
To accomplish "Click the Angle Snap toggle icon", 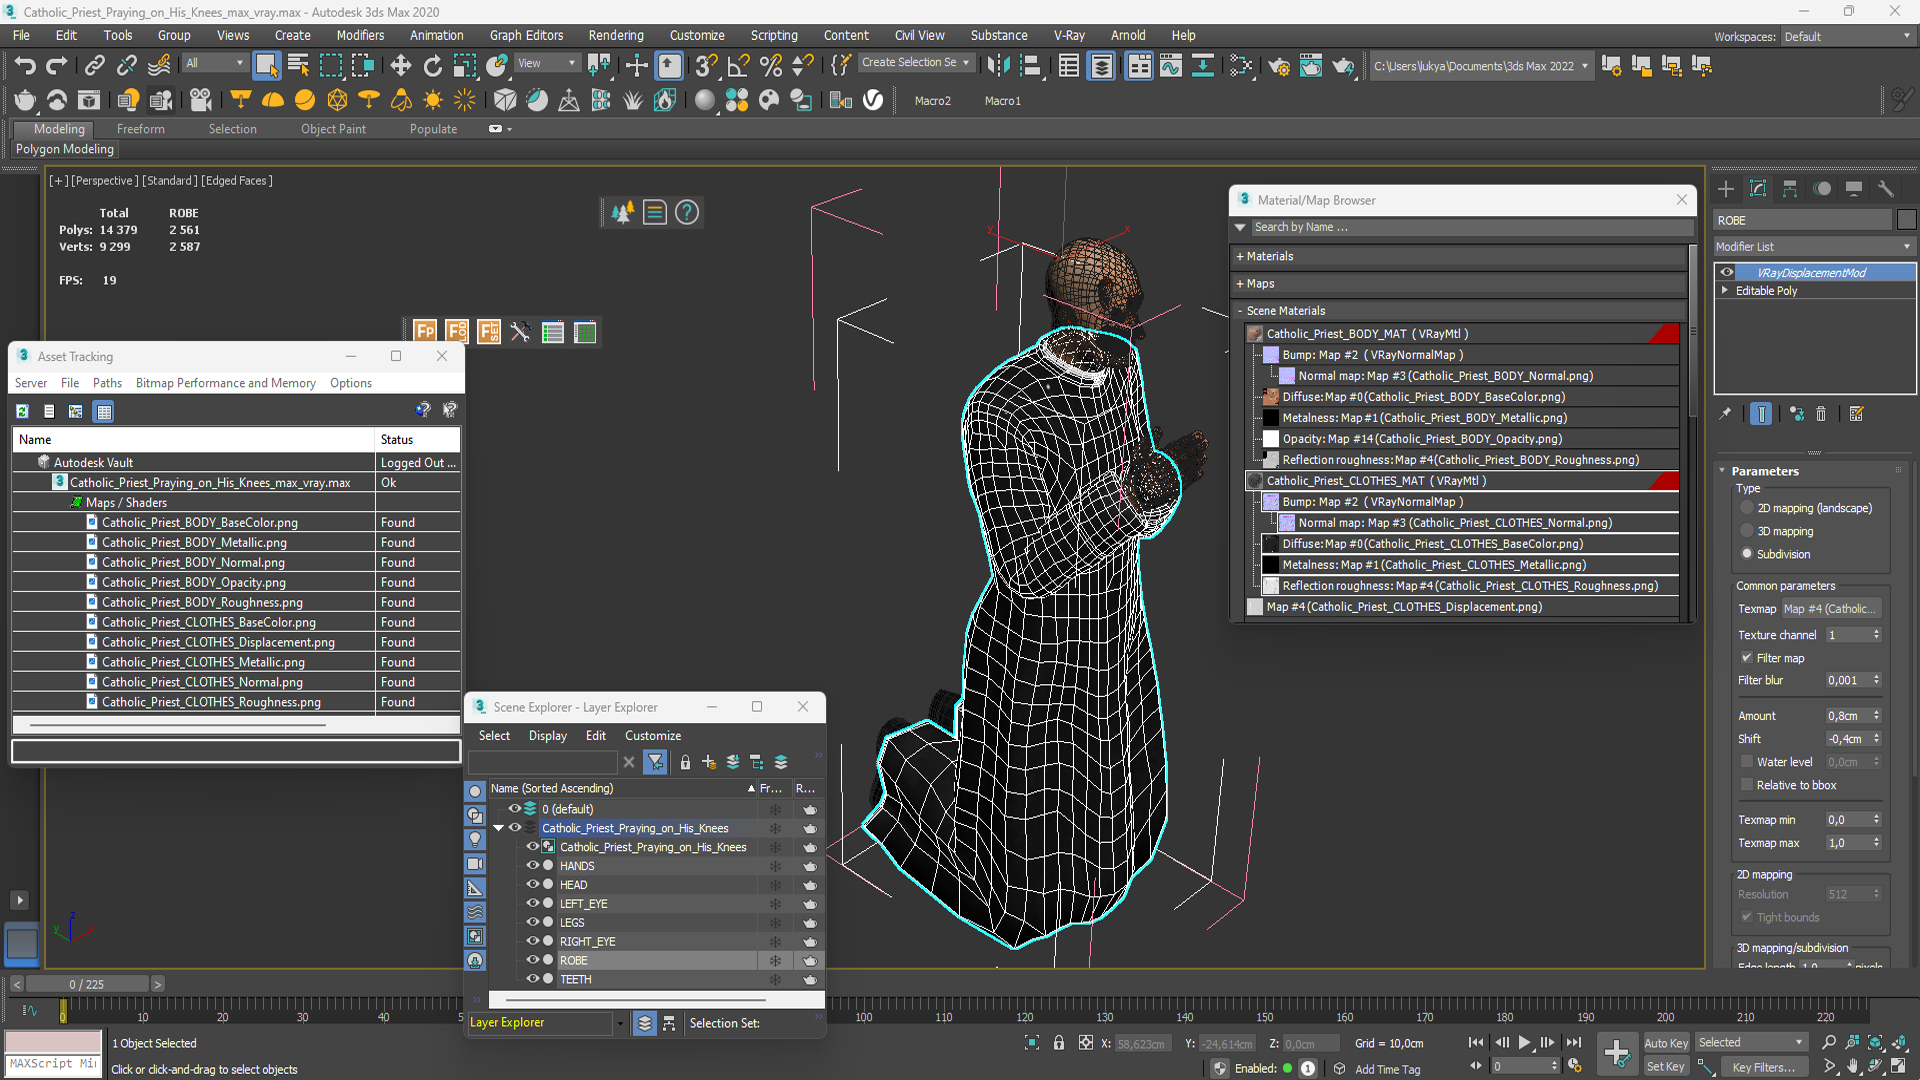I will coord(738,66).
